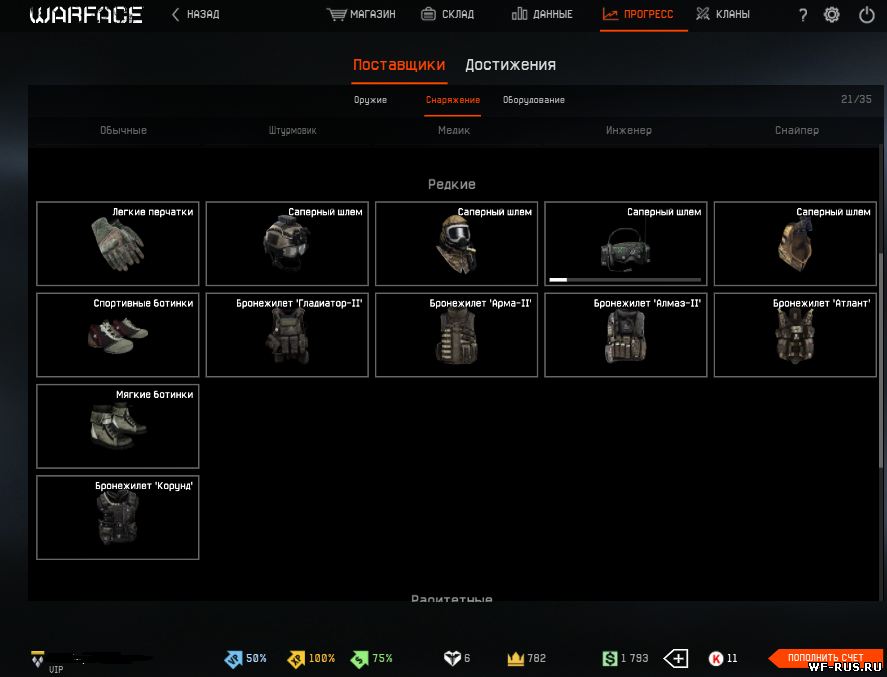The width and height of the screenshot is (887, 677).
Task: Click the dollar balance showing 1 793
Action: pyautogui.click(x=626, y=658)
